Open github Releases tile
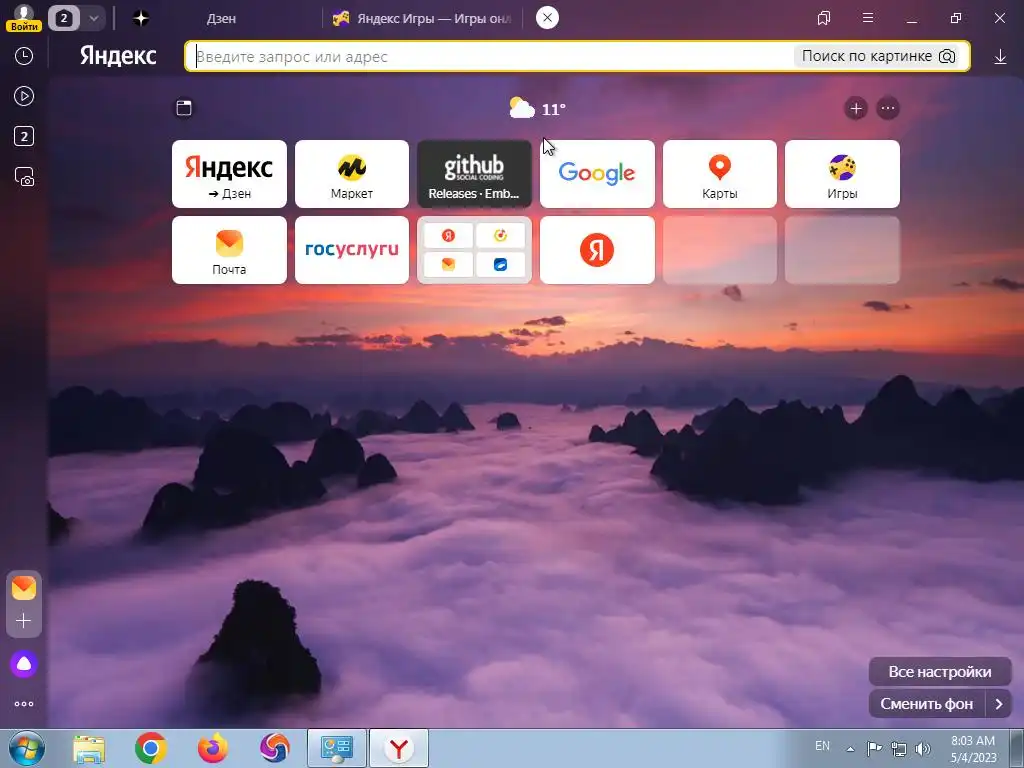This screenshot has width=1024, height=768. (x=475, y=174)
